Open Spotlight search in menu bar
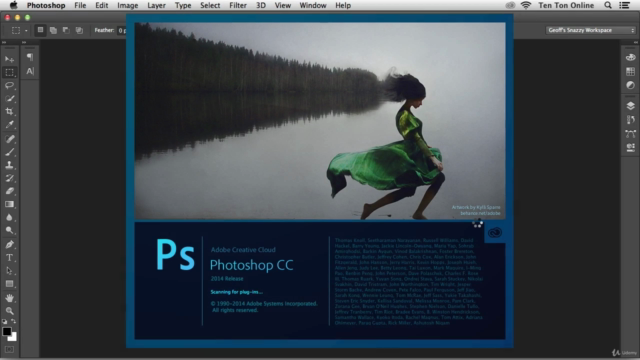 pyautogui.click(x=608, y=5)
